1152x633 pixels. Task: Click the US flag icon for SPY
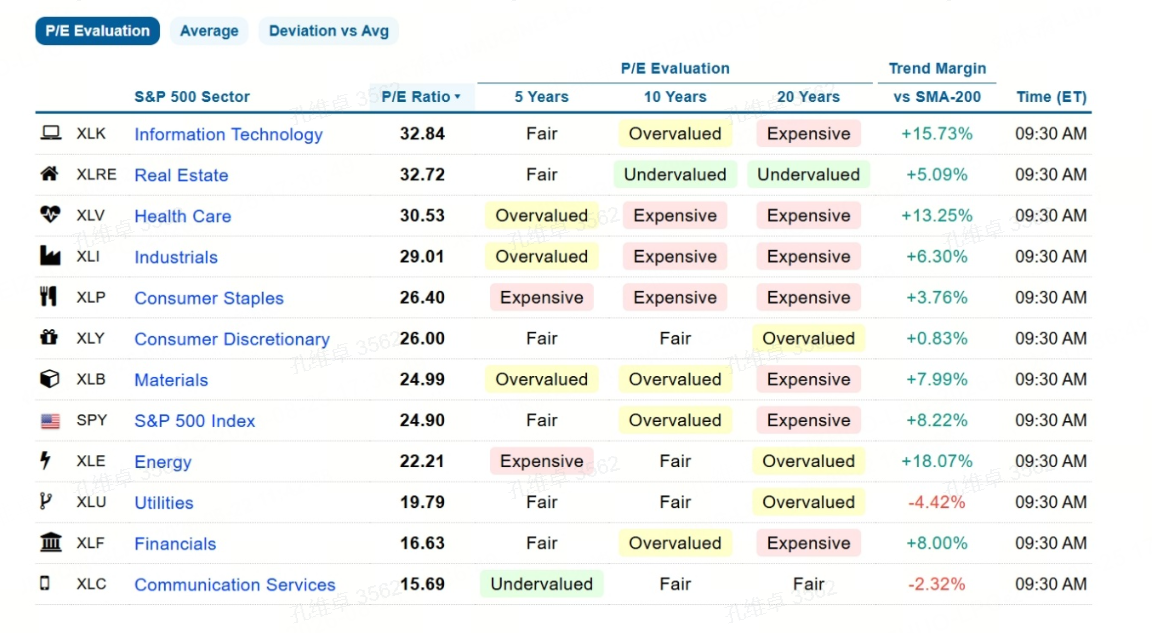tap(51, 421)
